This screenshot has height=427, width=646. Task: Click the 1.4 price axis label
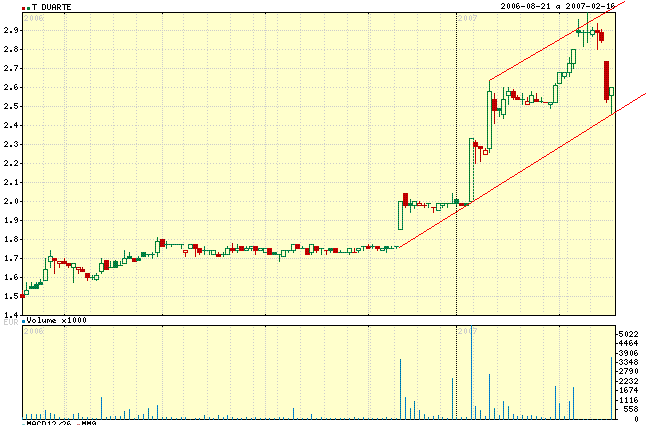pyautogui.click(x=10, y=315)
